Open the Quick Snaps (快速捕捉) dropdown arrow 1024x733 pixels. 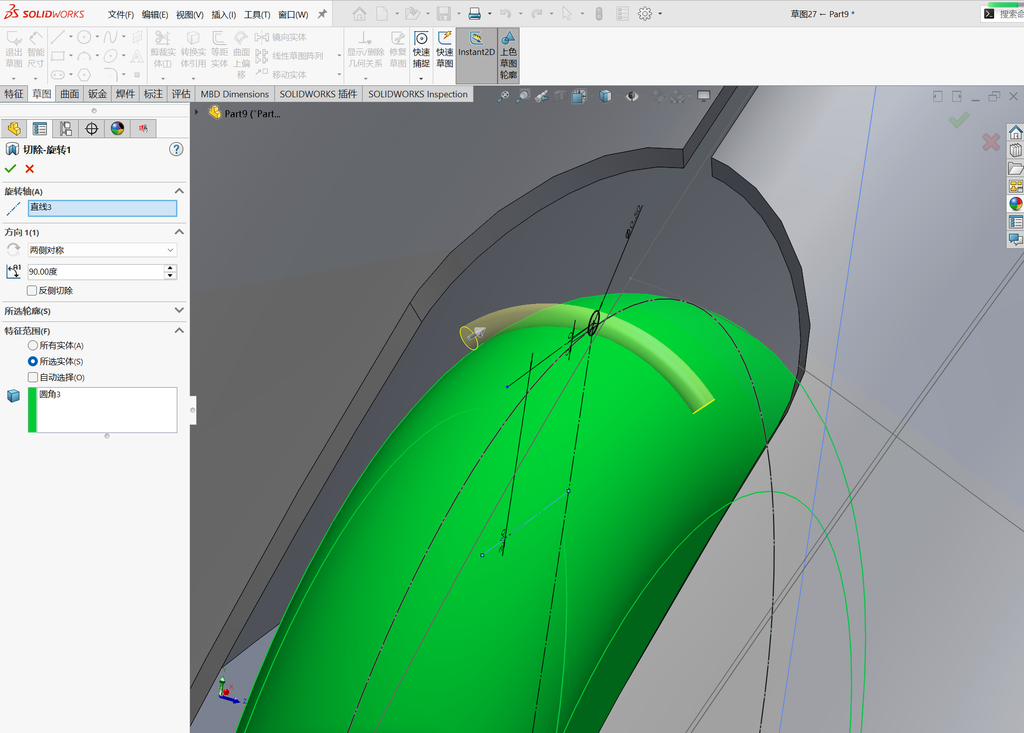[x=421, y=78]
